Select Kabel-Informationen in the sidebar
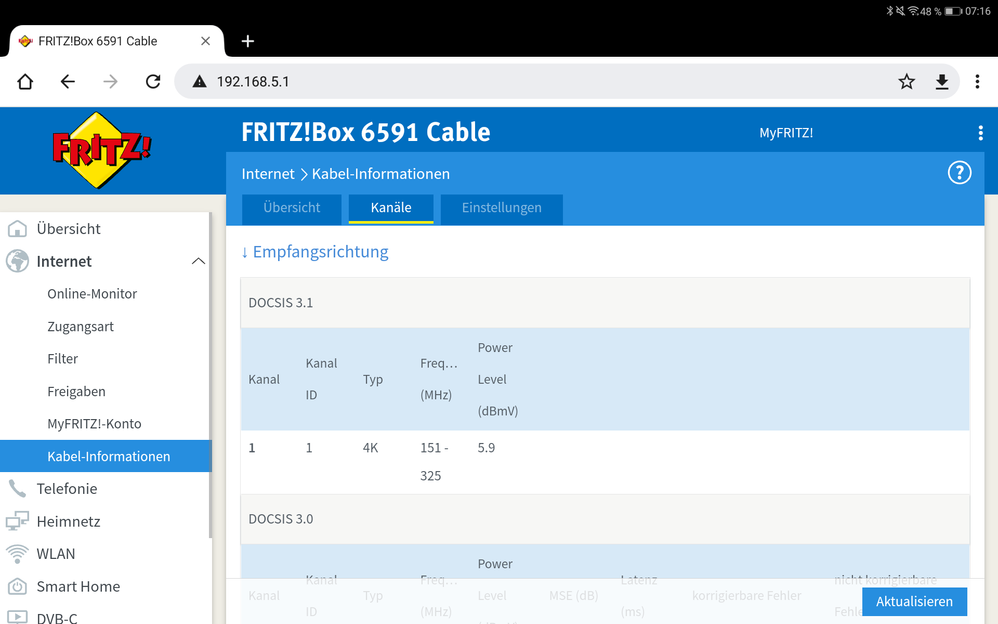998x624 pixels. click(105, 456)
